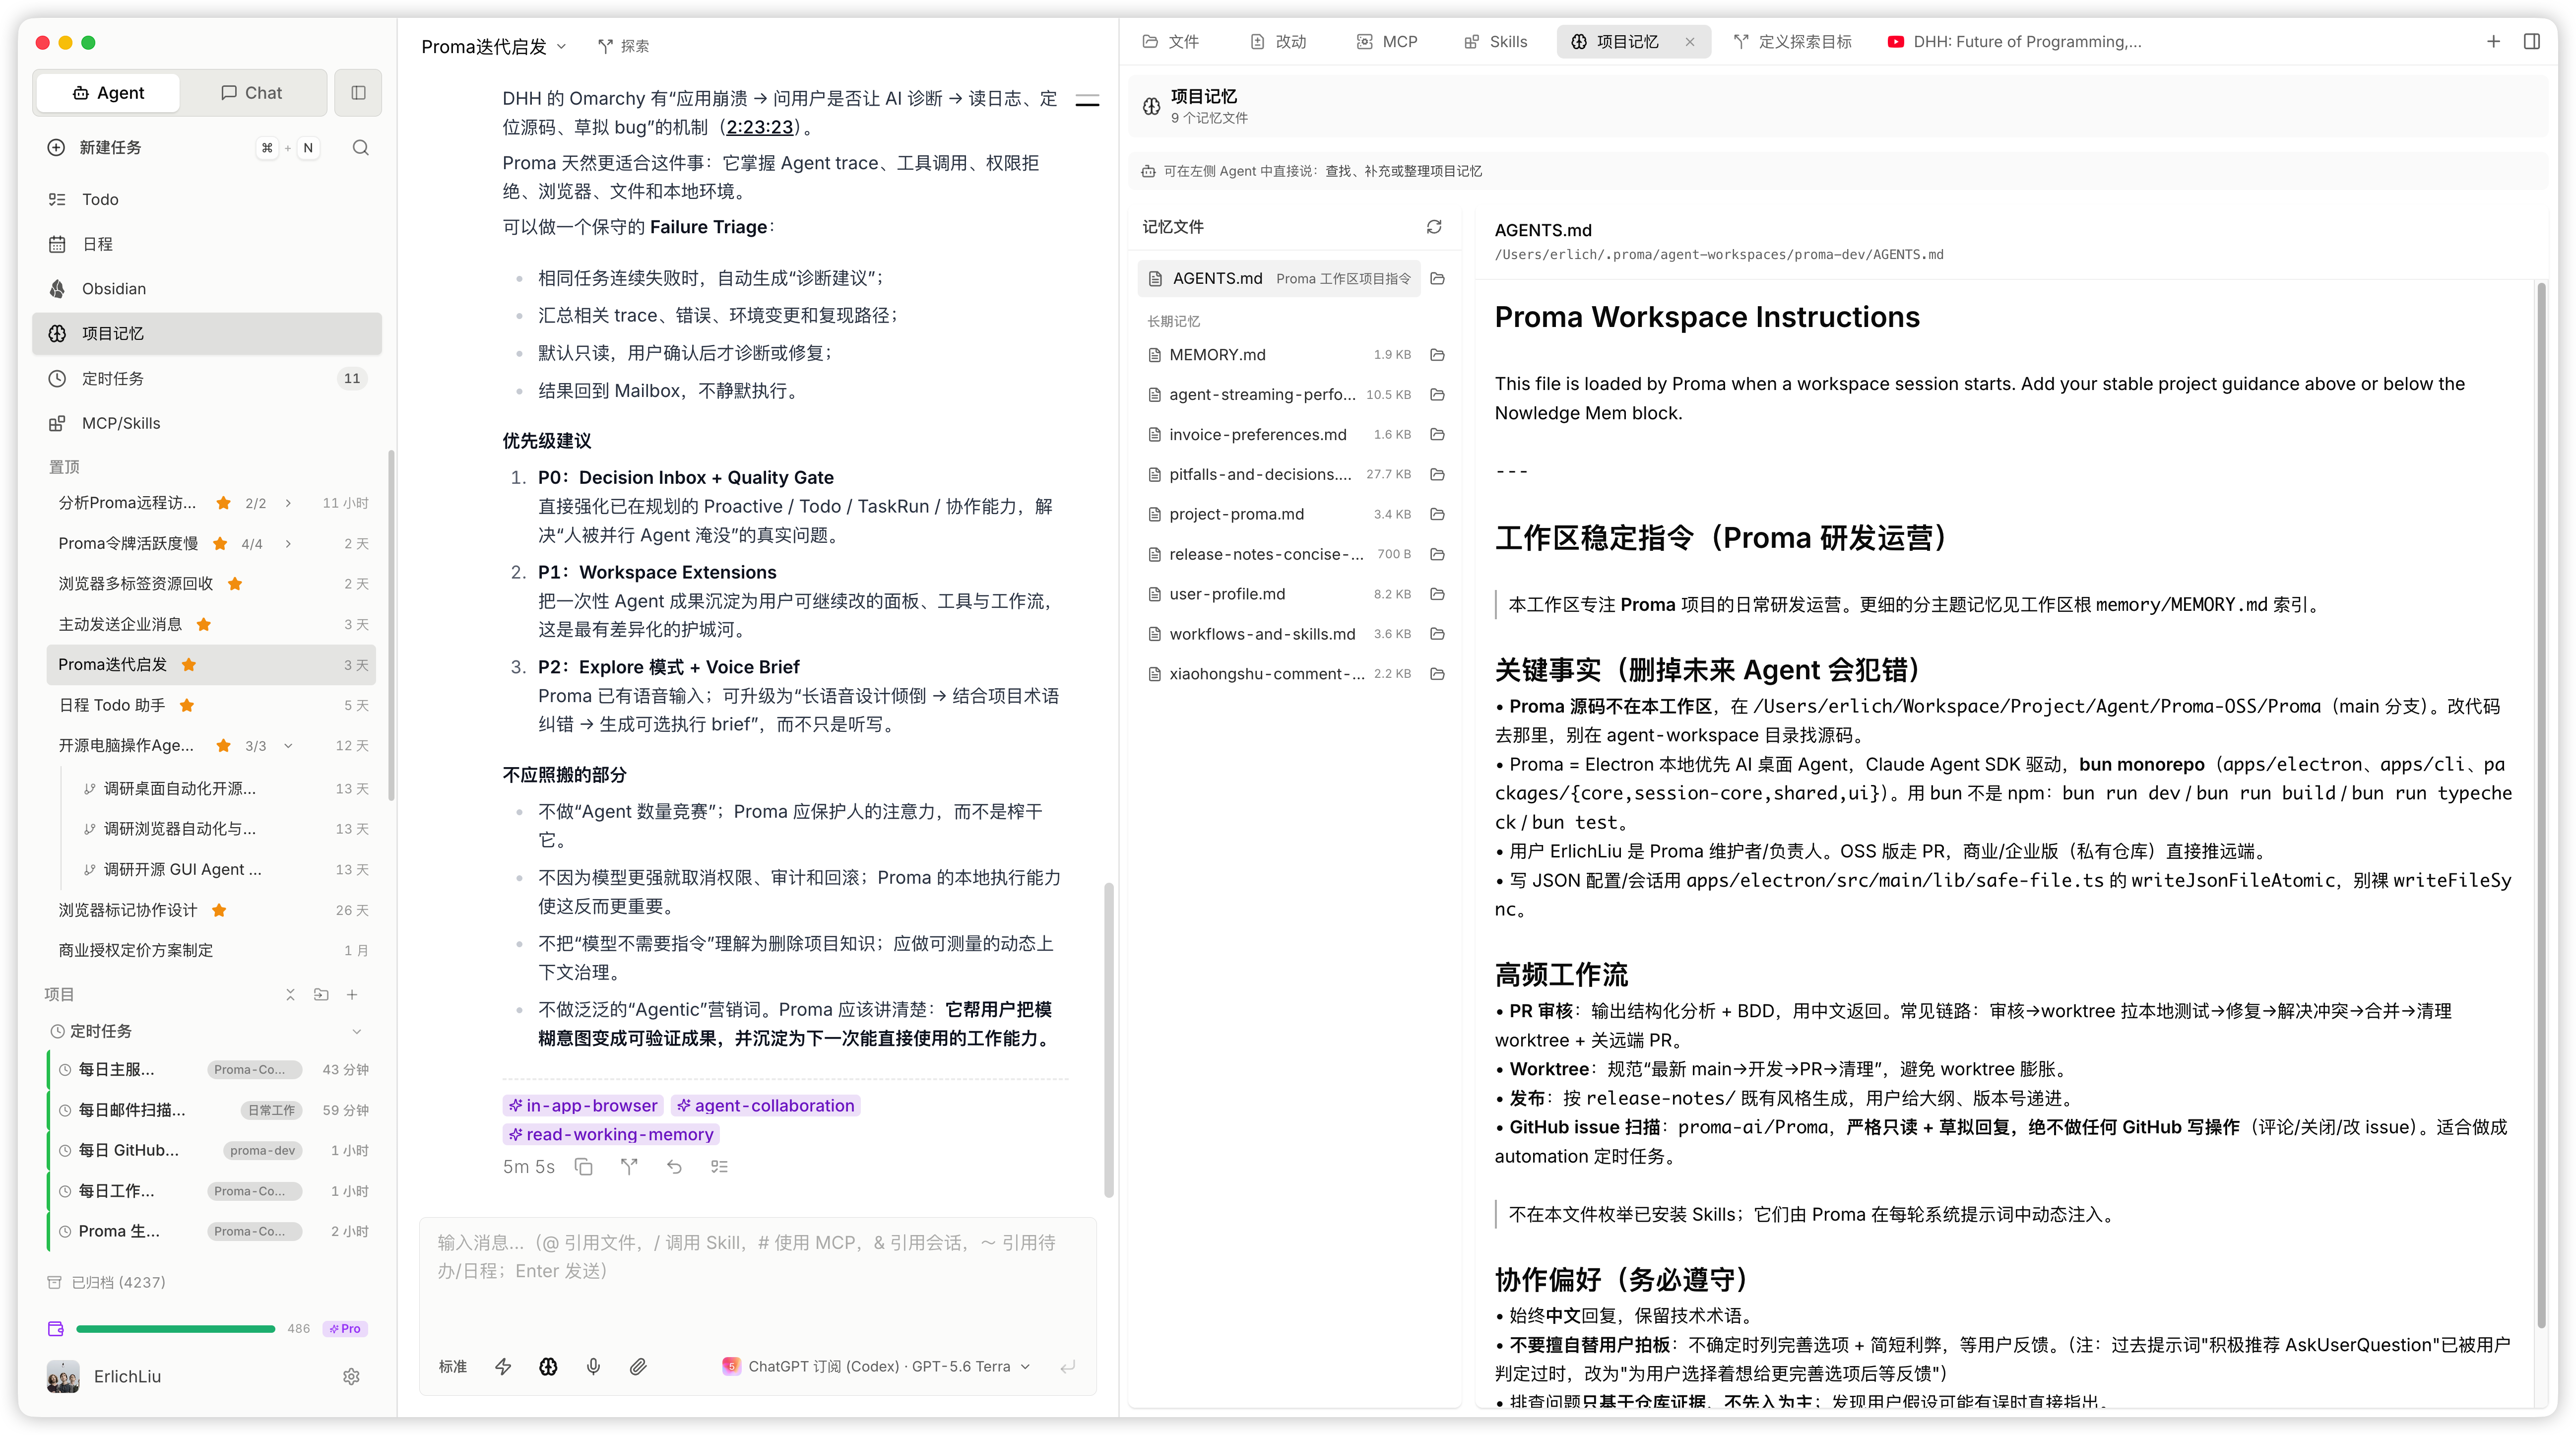Collapse the 开源电脑操作Age... subtasks
The image size is (2576, 1435).
click(288, 746)
